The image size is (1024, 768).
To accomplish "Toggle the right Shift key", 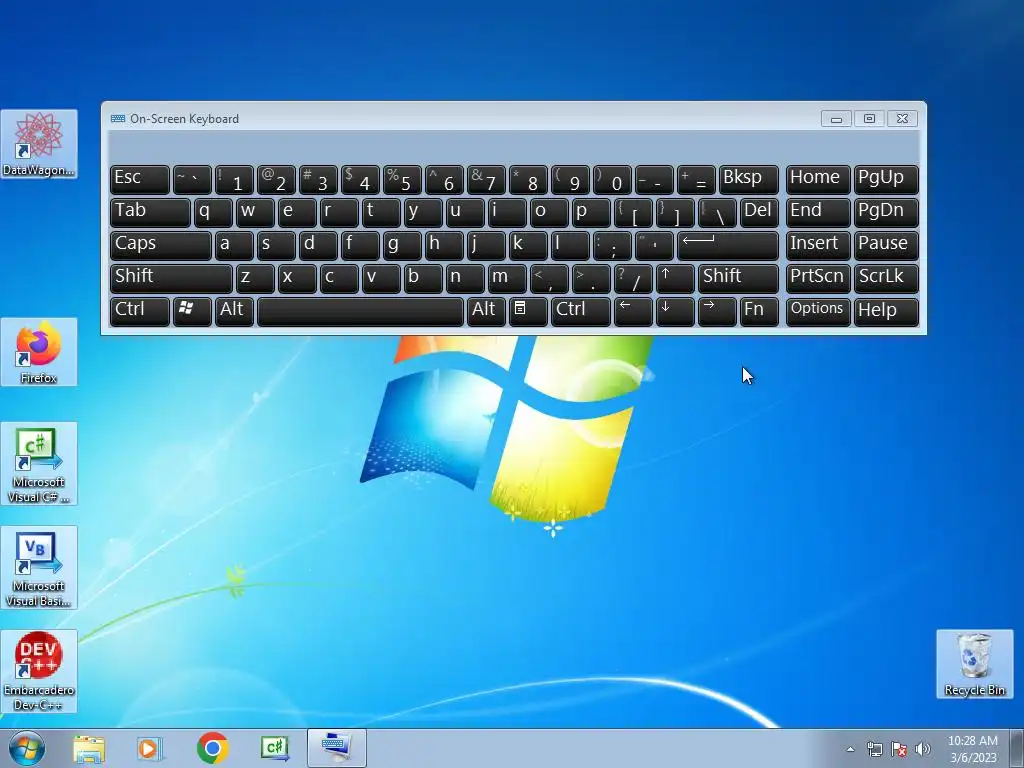I will click(x=738, y=278).
